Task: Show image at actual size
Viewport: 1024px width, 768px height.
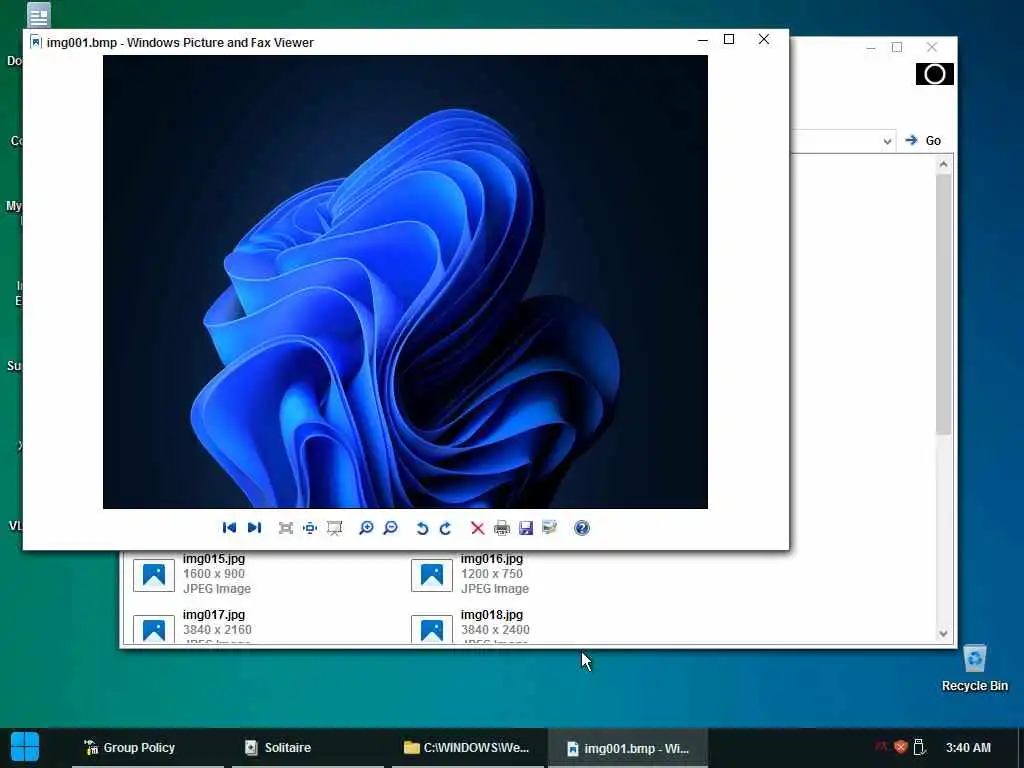Action: pos(310,528)
